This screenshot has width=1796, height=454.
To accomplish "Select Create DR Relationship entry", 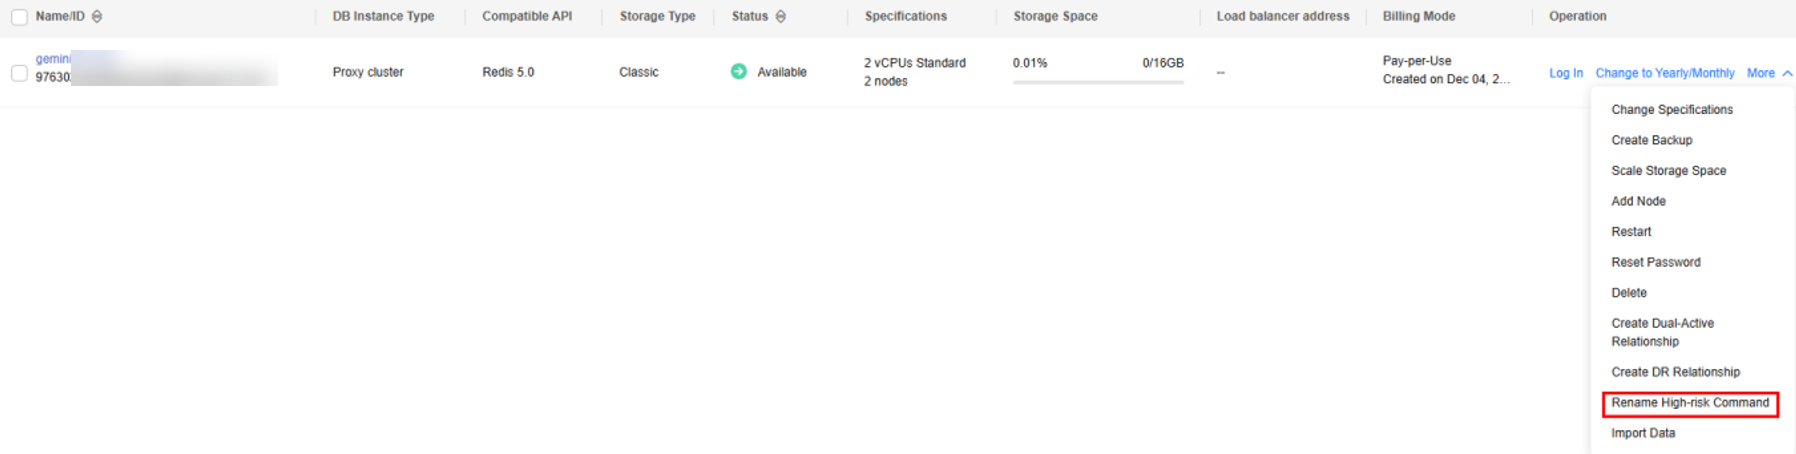I will point(1676,372).
